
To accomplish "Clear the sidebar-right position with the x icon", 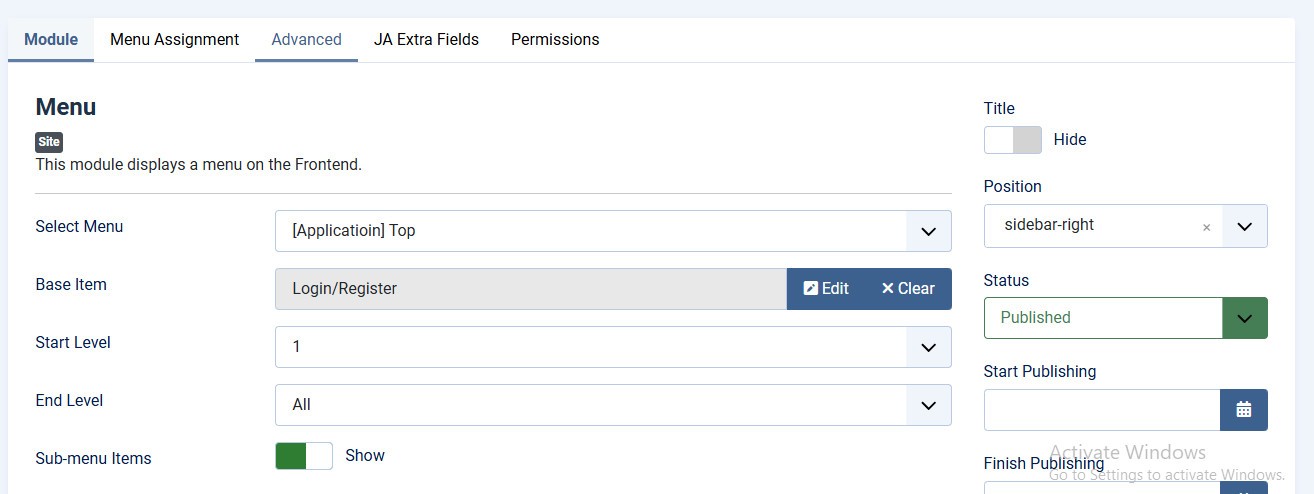I will click(x=1206, y=227).
